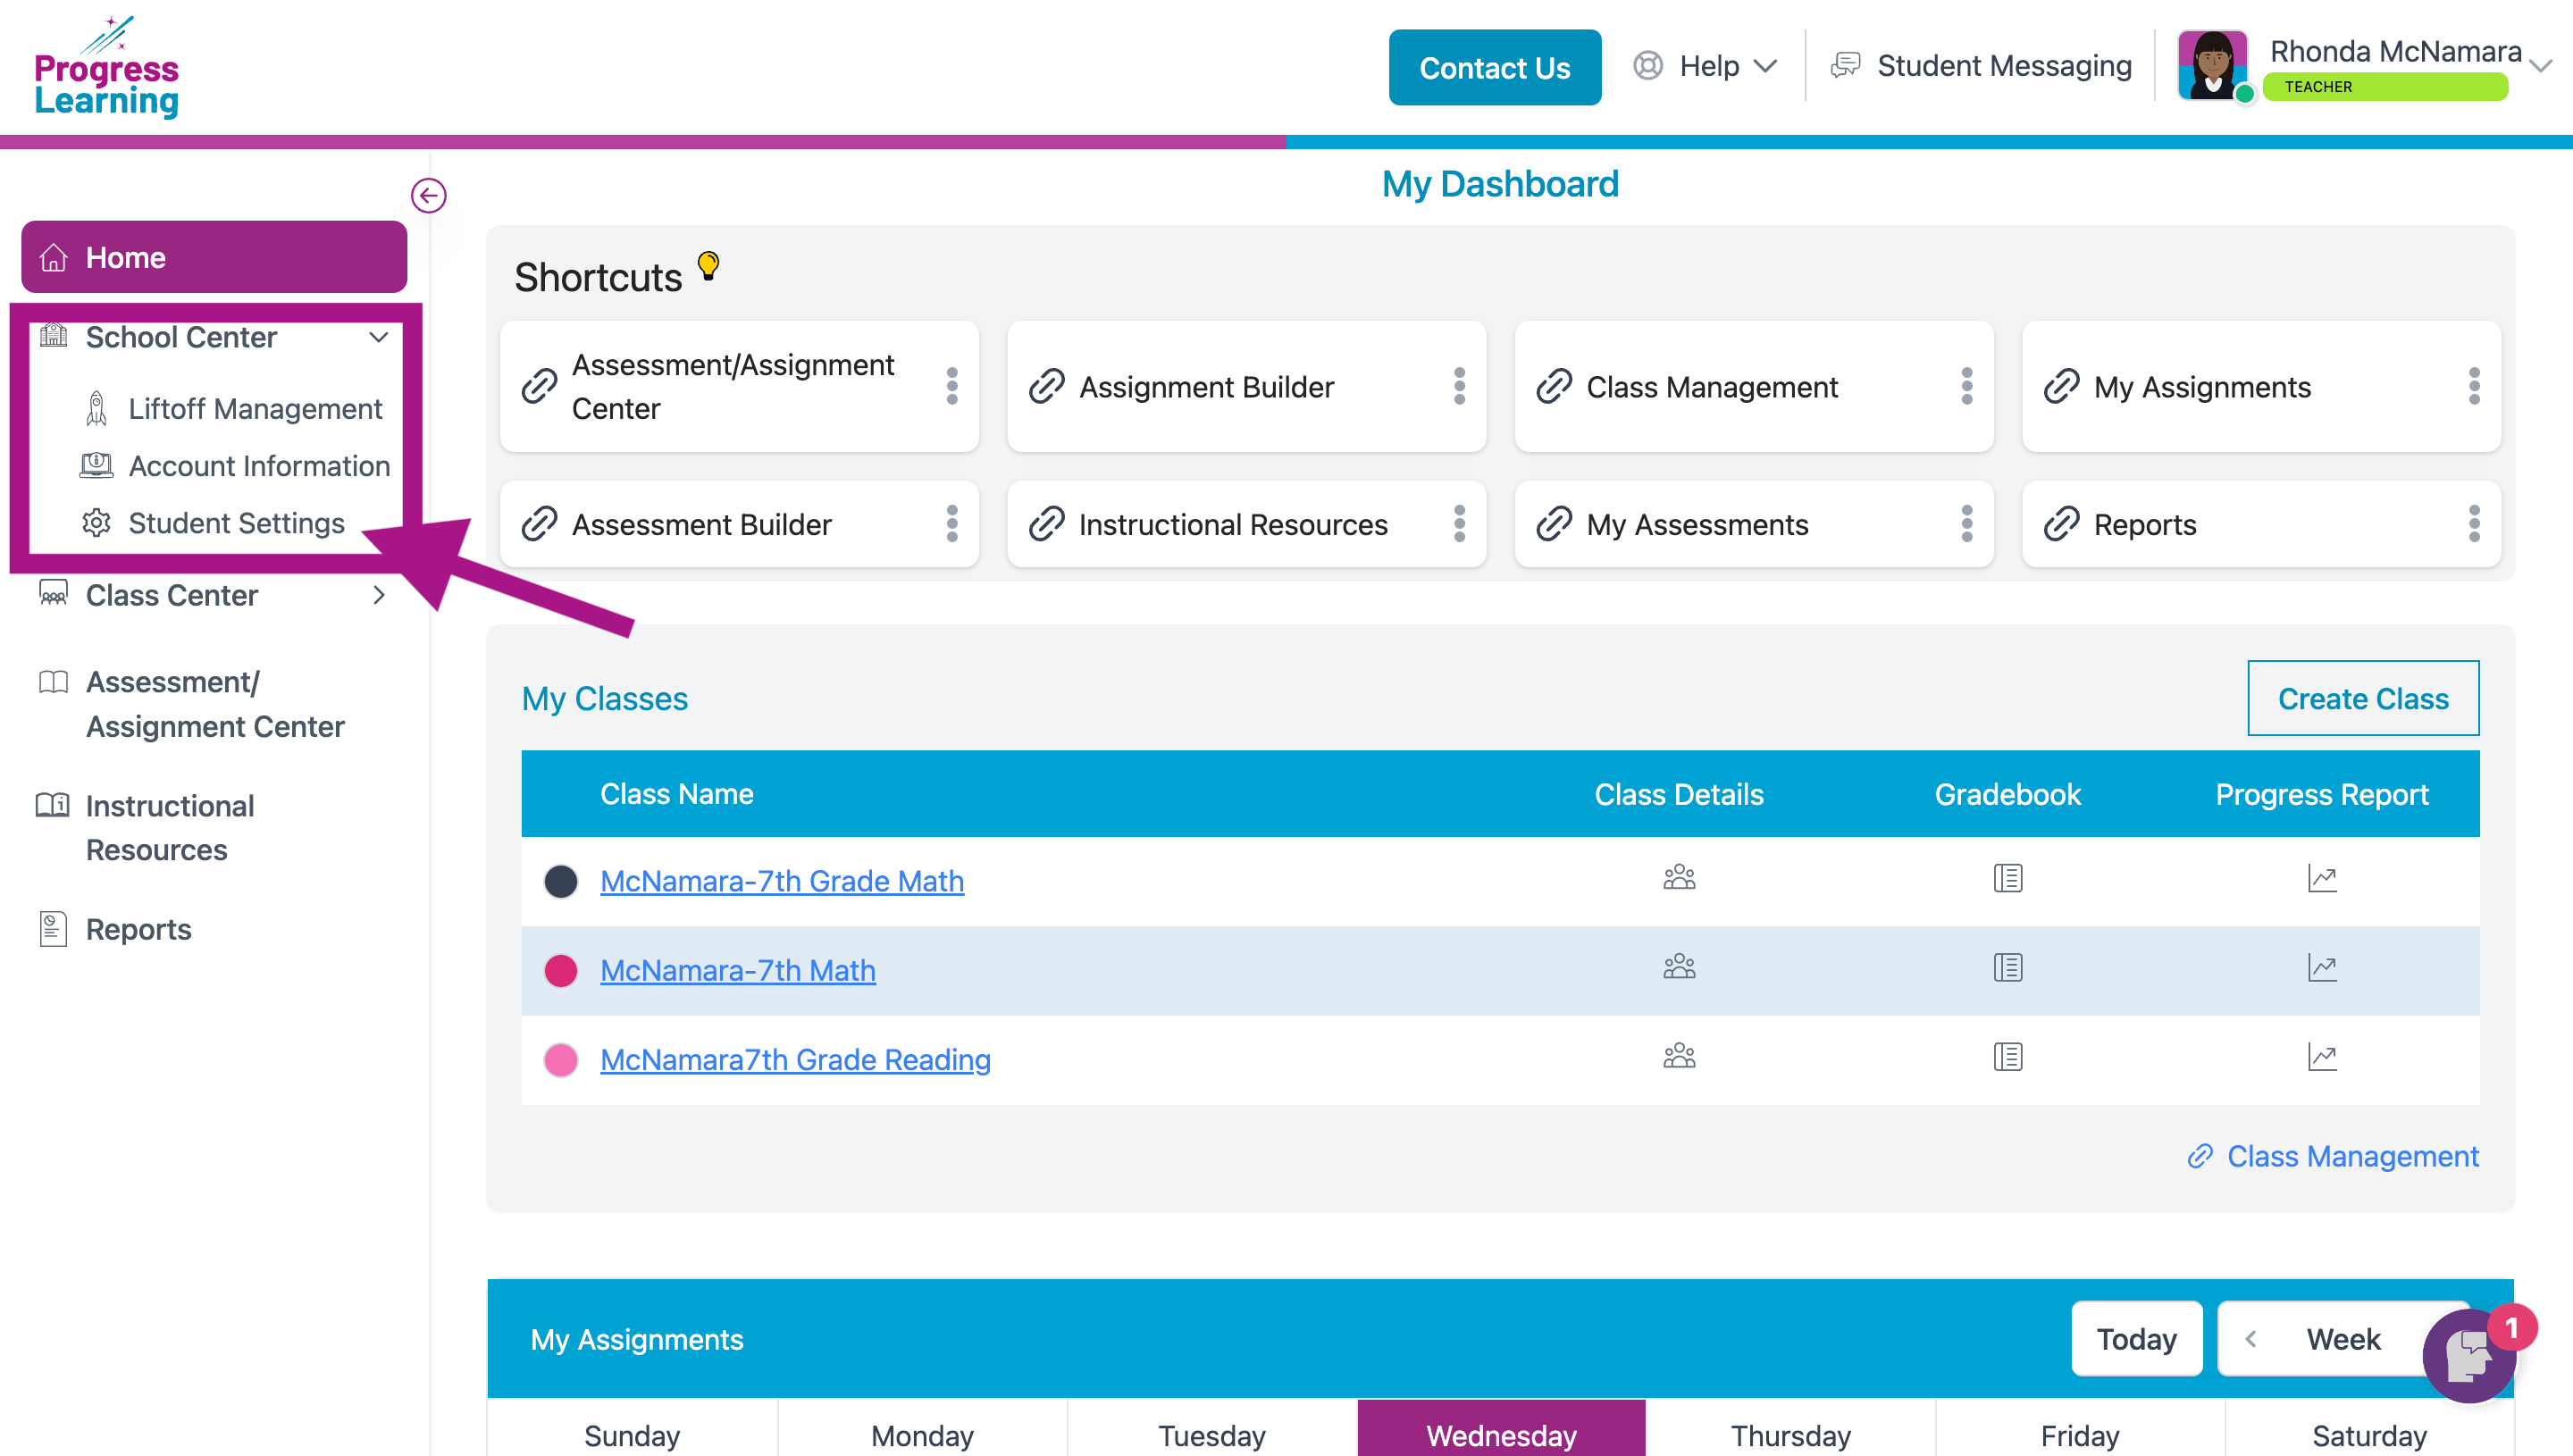Open Assignment Builder shortcut card

[1246, 386]
